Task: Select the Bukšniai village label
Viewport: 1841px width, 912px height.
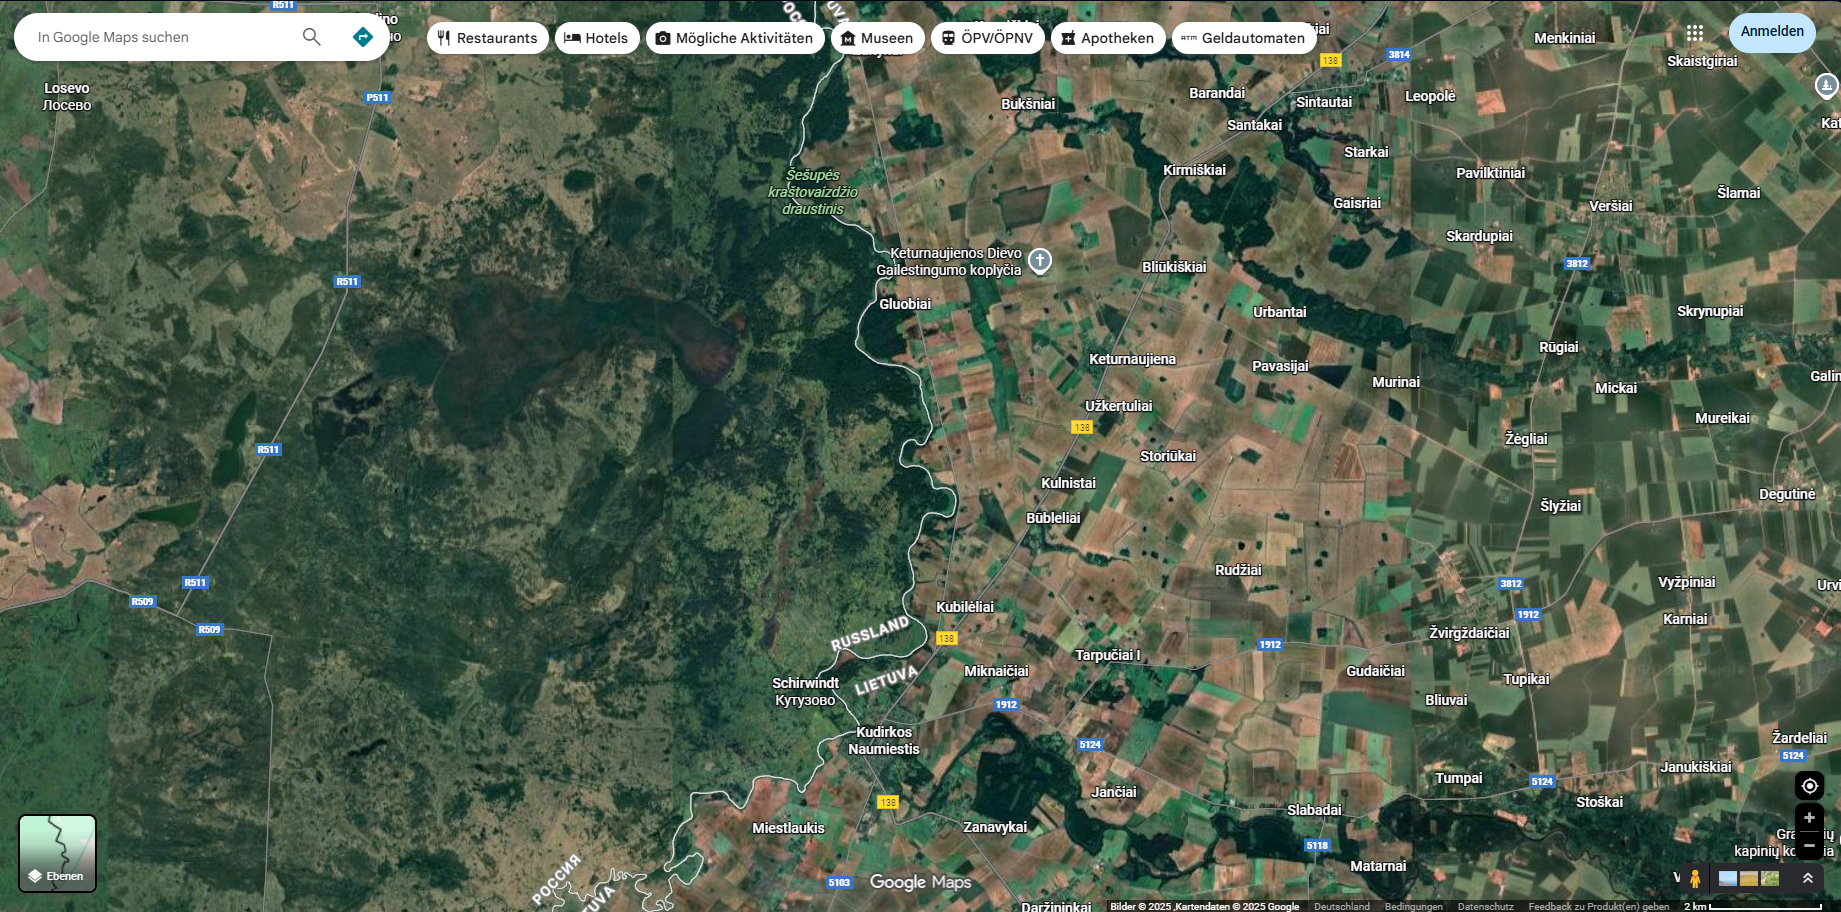Action: tap(1028, 104)
